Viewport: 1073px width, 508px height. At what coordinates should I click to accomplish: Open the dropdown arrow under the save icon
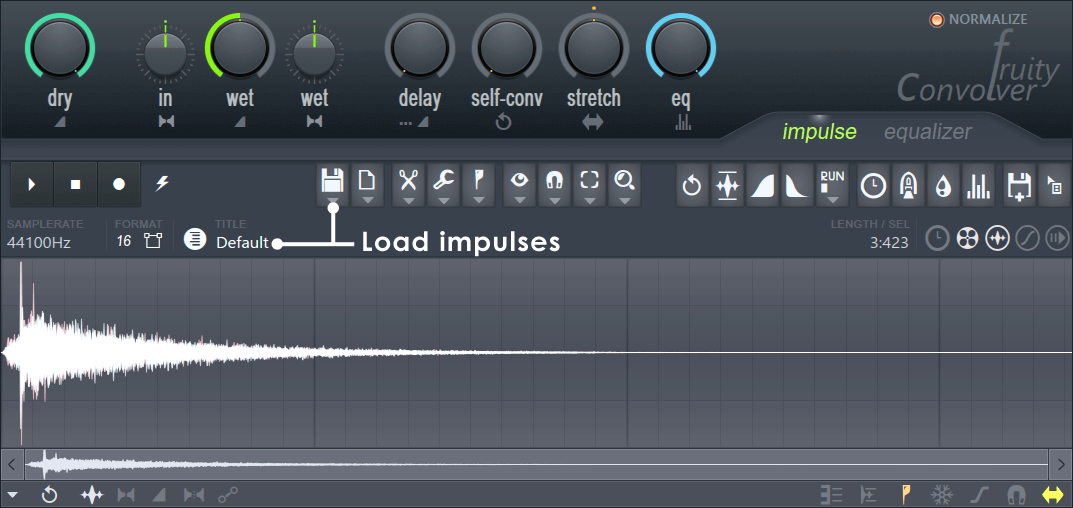pos(332,201)
